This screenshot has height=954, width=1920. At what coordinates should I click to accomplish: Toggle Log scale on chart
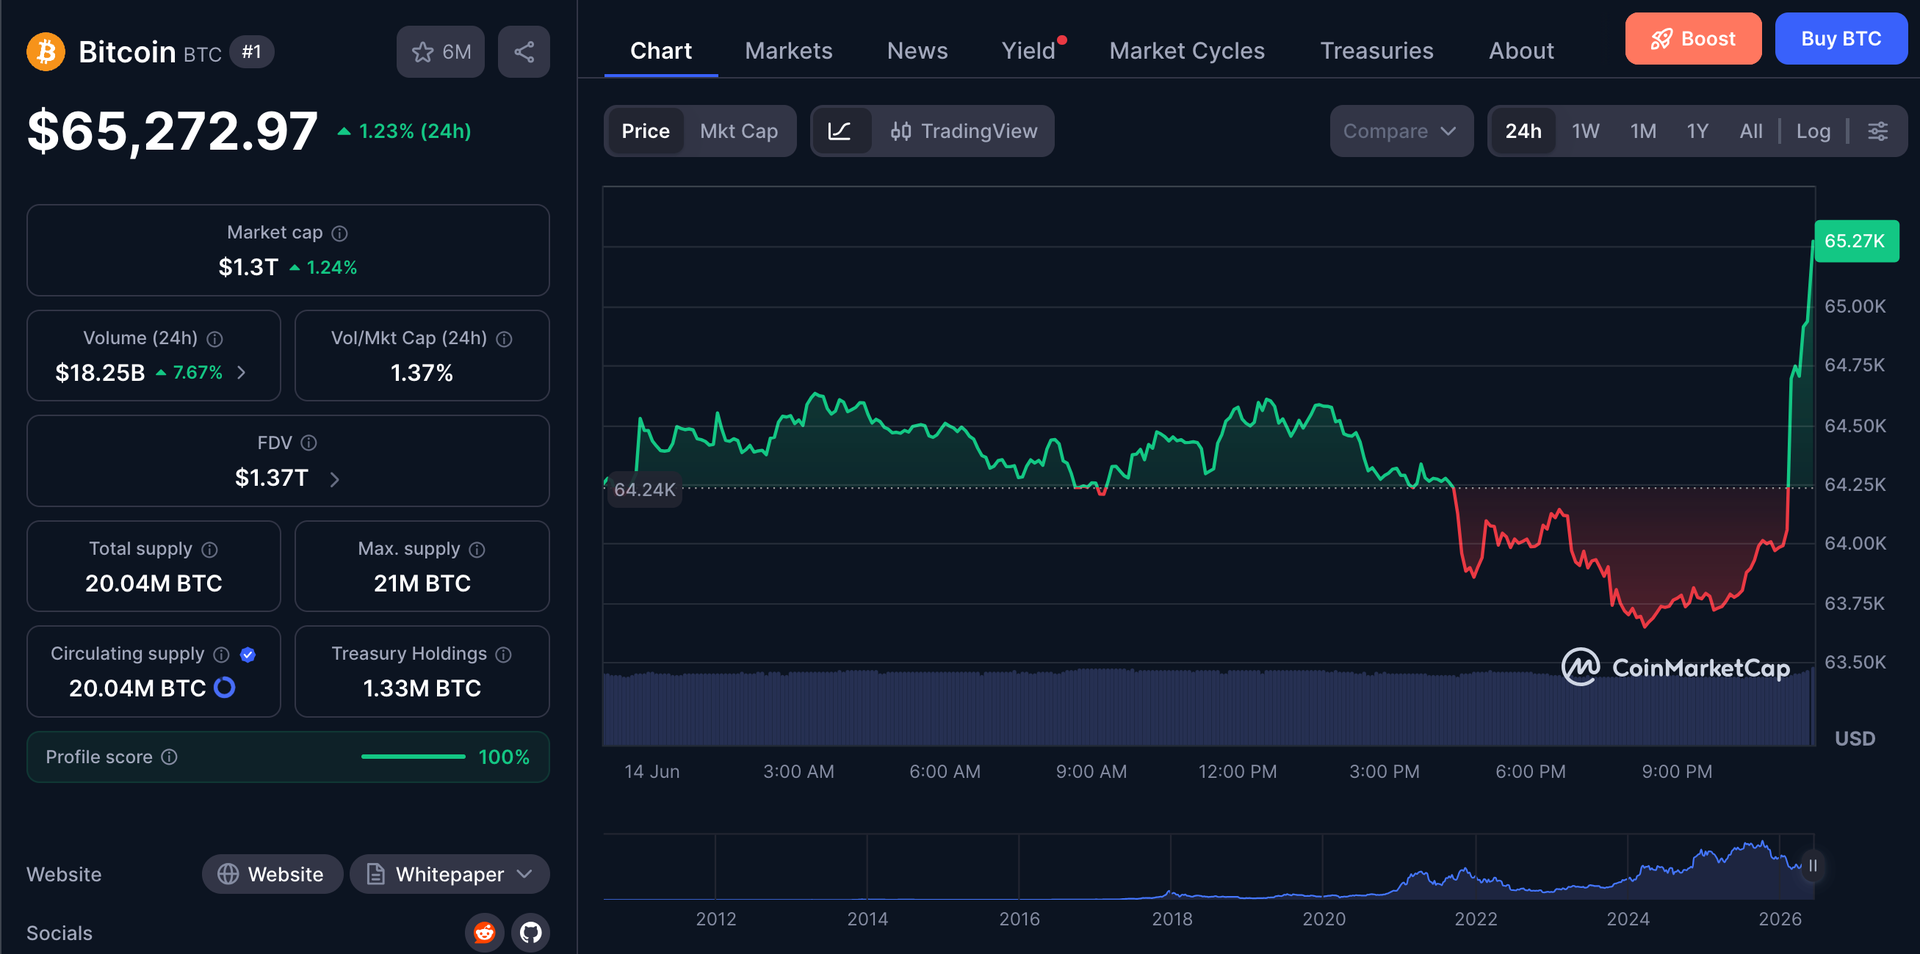1813,131
